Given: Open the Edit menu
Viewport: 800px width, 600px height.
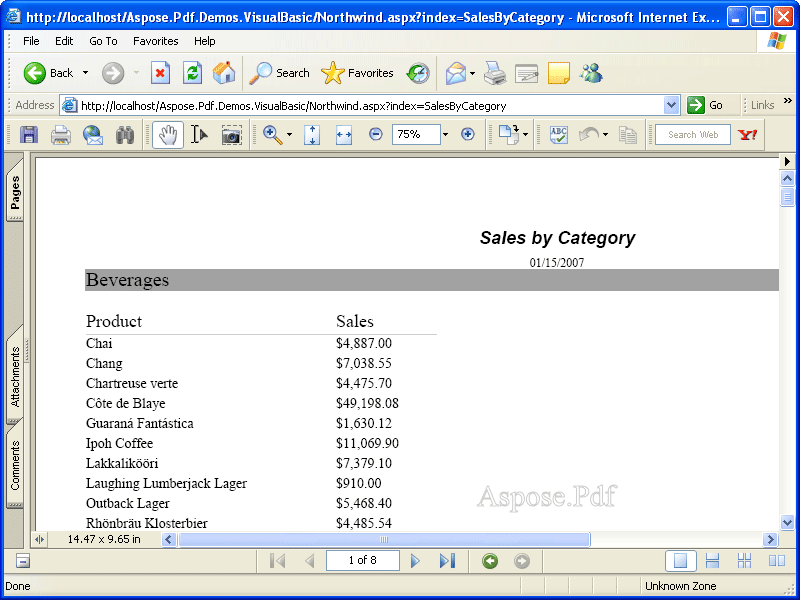Looking at the screenshot, I should pyautogui.click(x=64, y=41).
